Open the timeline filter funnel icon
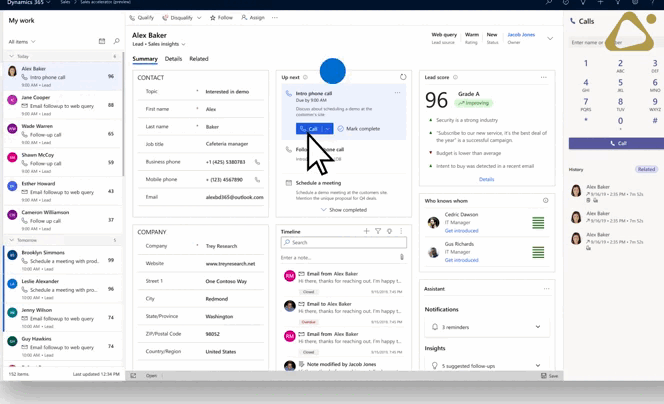 pyautogui.click(x=378, y=231)
